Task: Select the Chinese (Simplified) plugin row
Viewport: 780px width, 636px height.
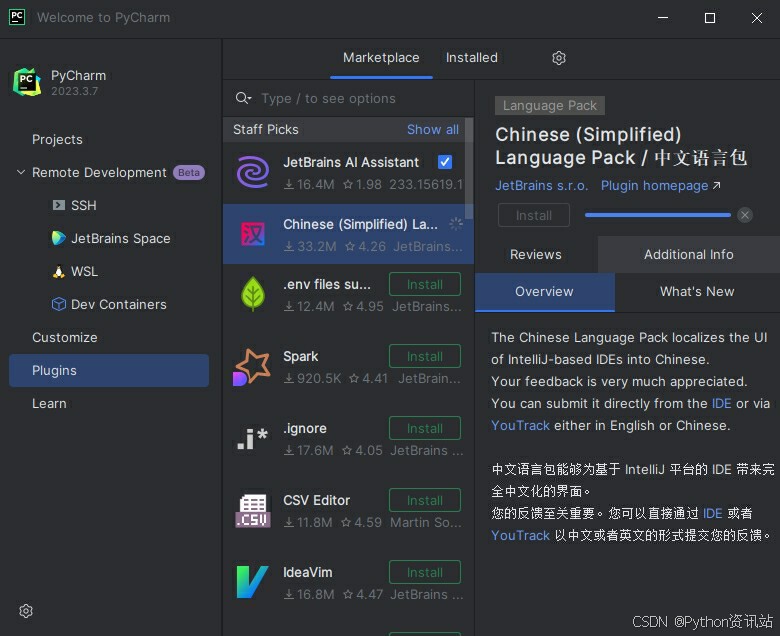Action: pyautogui.click(x=348, y=234)
